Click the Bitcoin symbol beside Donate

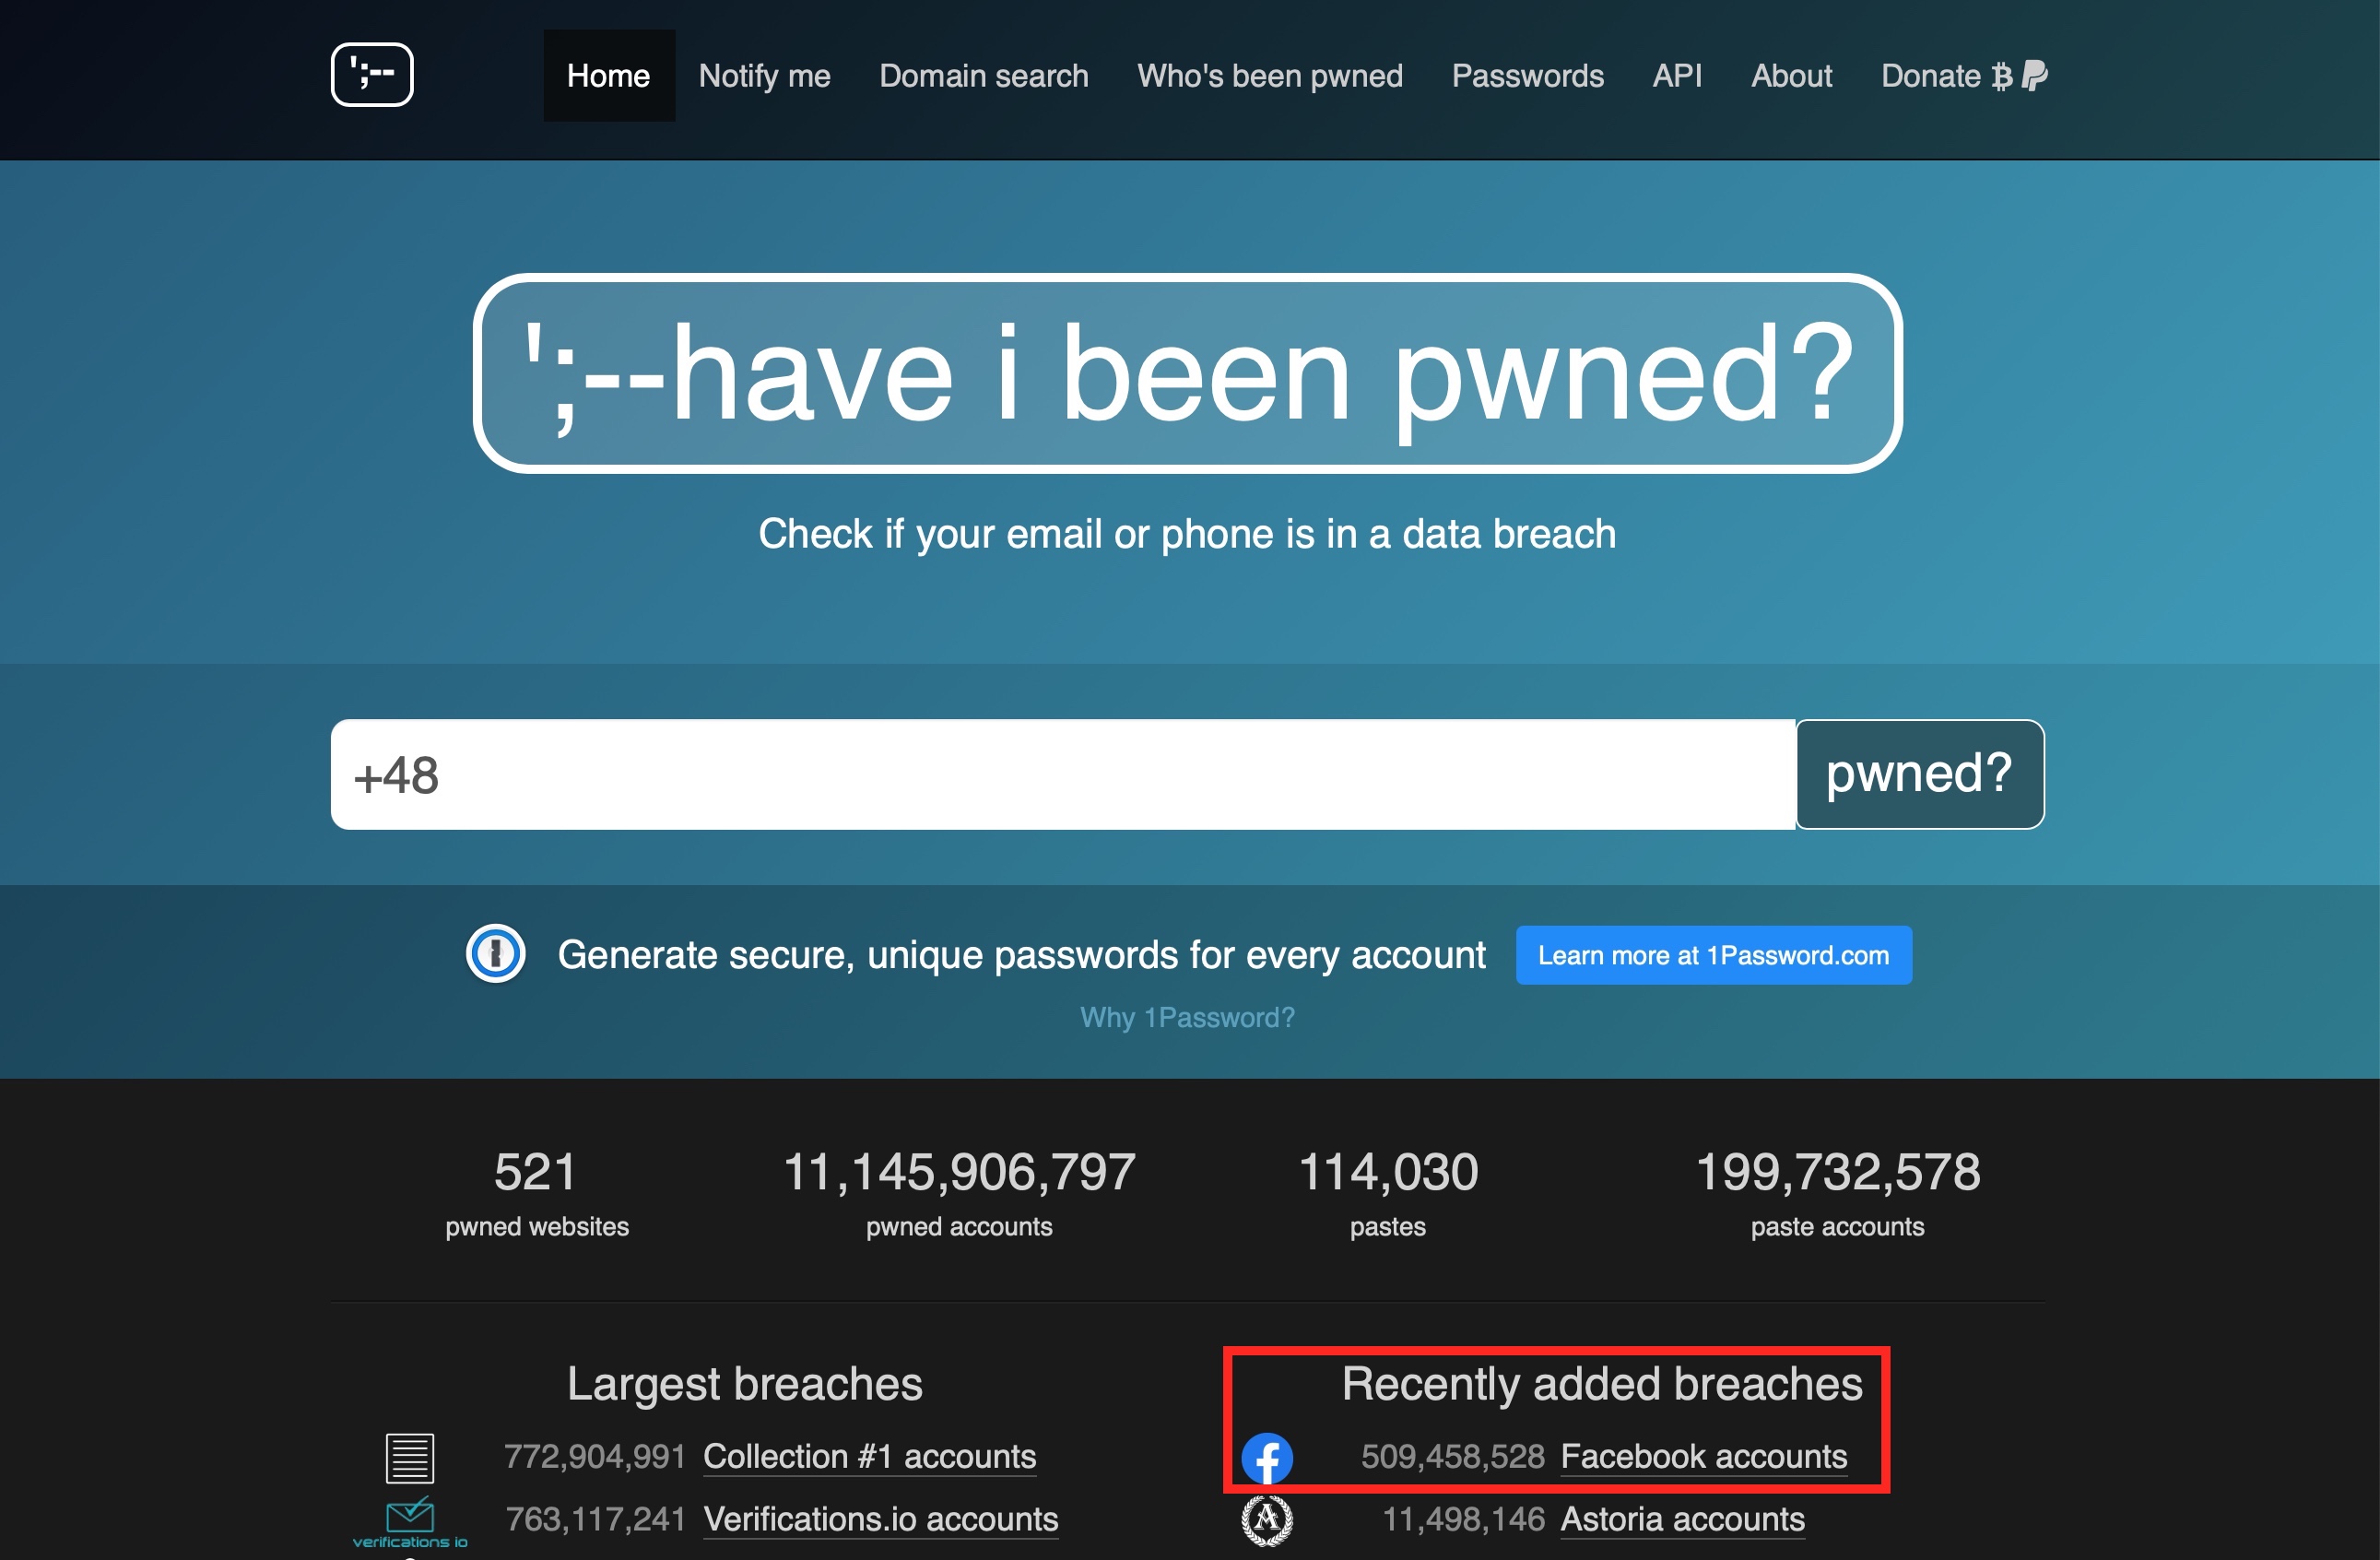click(x=2001, y=76)
